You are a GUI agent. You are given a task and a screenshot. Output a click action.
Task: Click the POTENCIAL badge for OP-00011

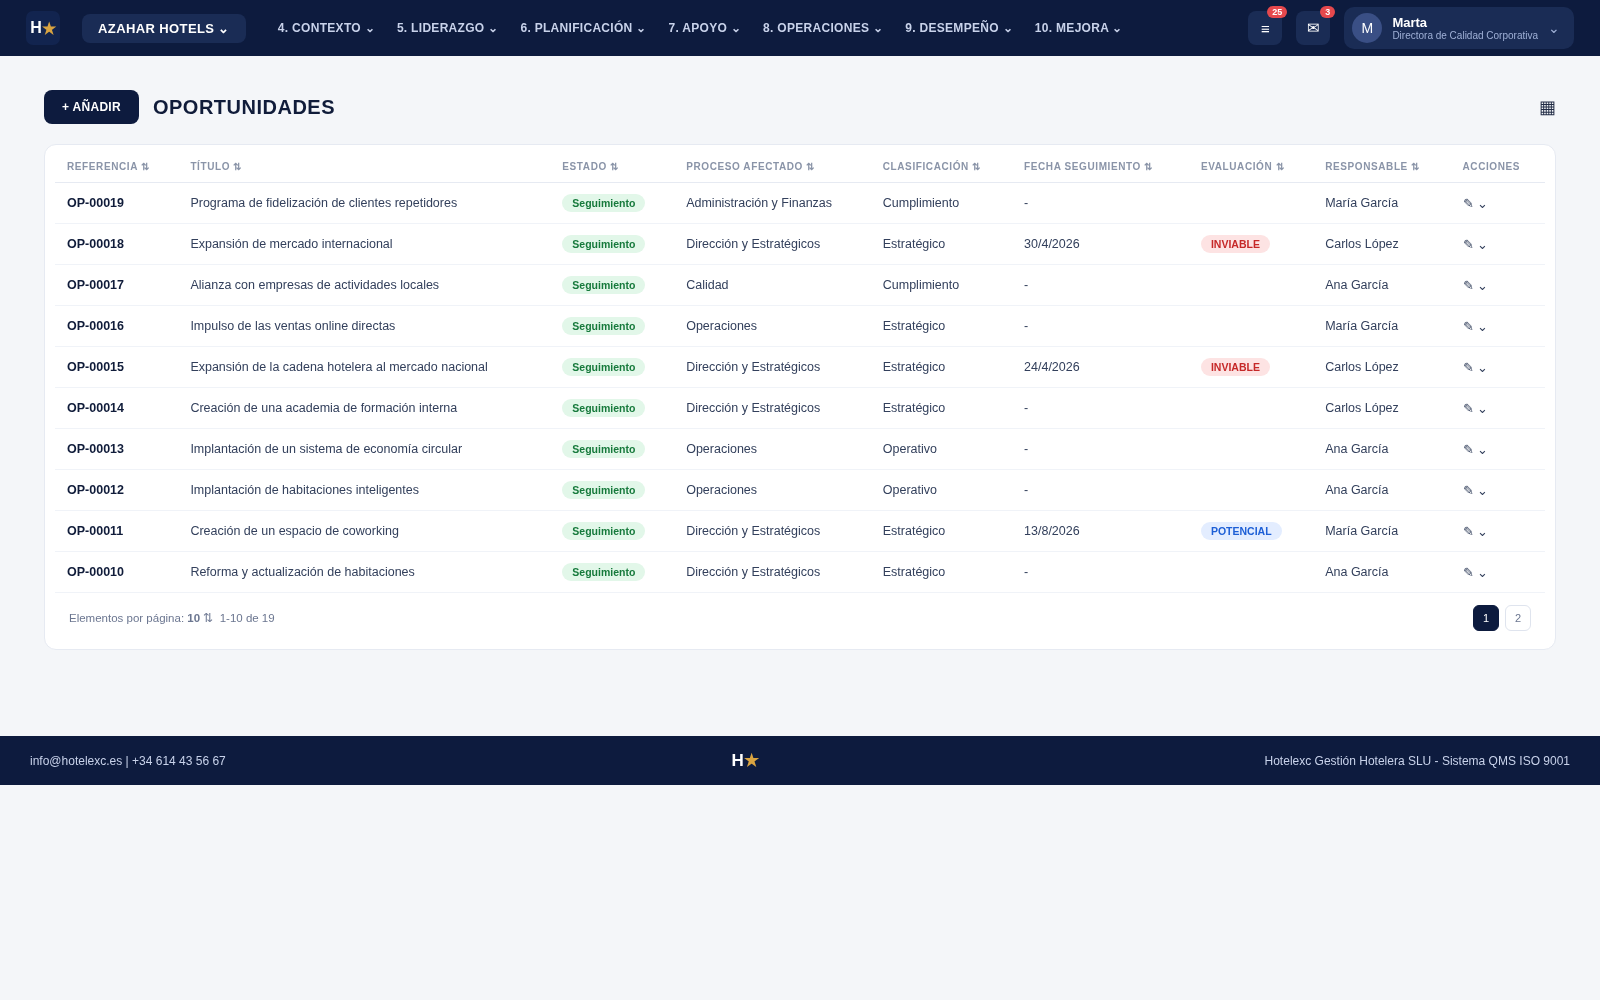coord(1241,531)
